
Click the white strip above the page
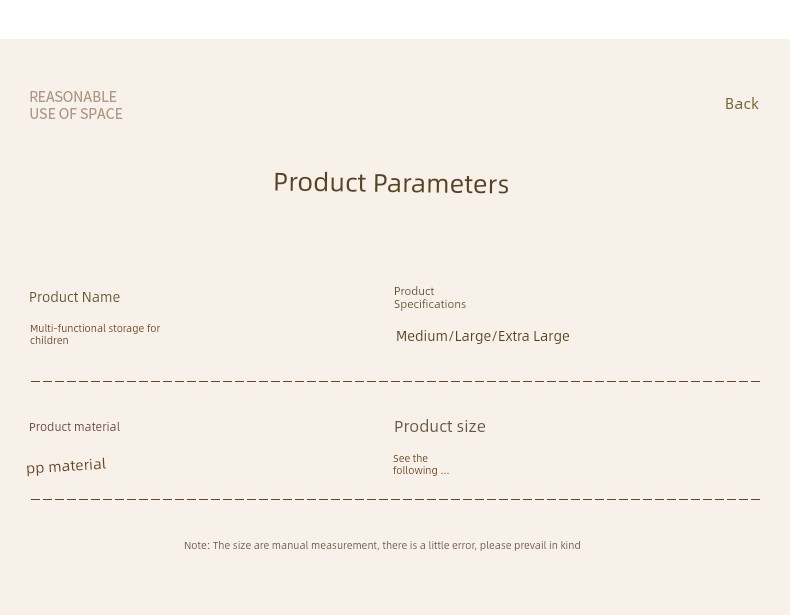tap(395, 19)
